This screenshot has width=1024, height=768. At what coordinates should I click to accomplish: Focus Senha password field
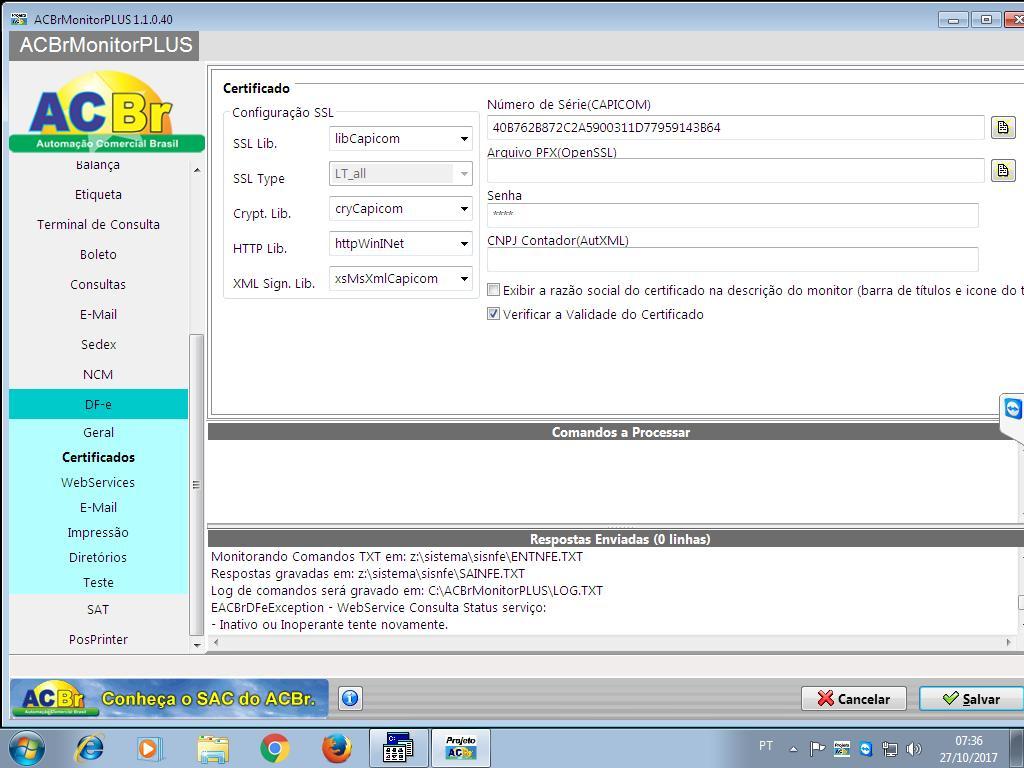[733, 215]
